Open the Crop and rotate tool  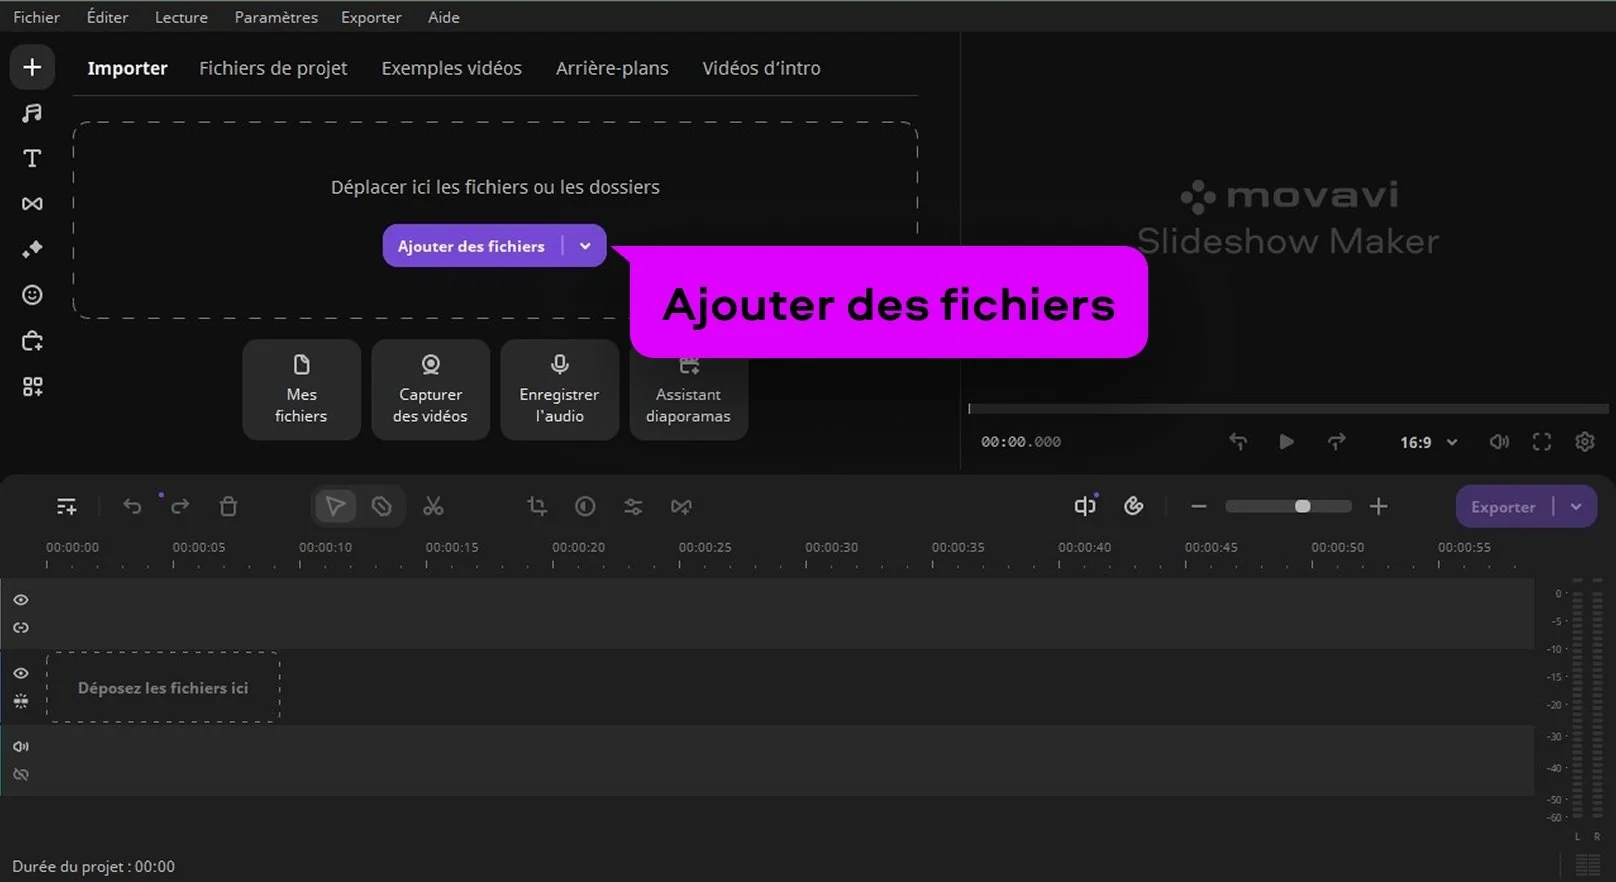point(537,507)
